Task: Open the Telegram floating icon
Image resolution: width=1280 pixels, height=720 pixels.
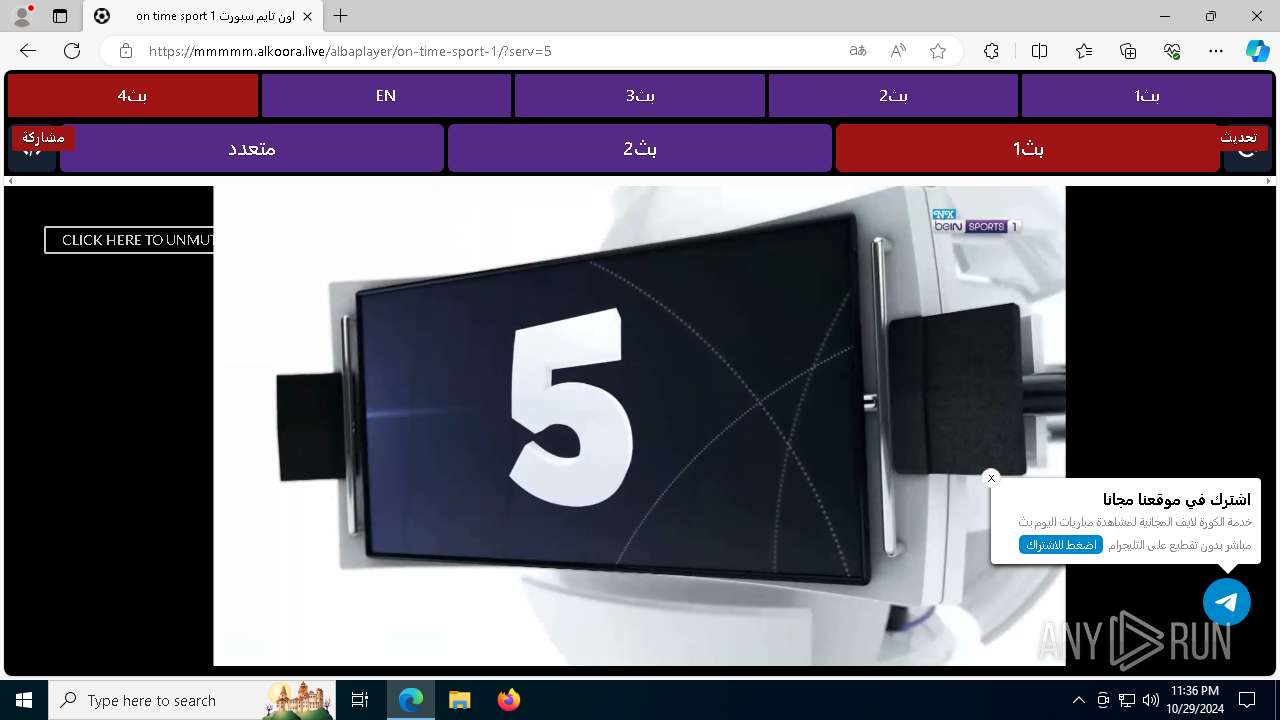Action: [1227, 602]
